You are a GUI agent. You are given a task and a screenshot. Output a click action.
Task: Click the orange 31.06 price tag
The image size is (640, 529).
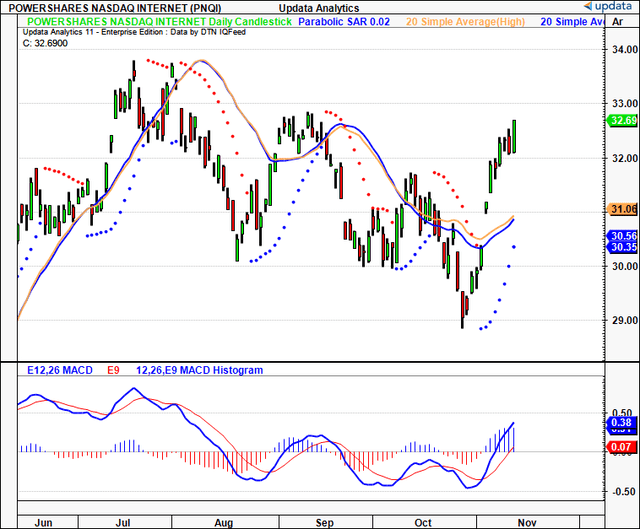pyautogui.click(x=622, y=209)
